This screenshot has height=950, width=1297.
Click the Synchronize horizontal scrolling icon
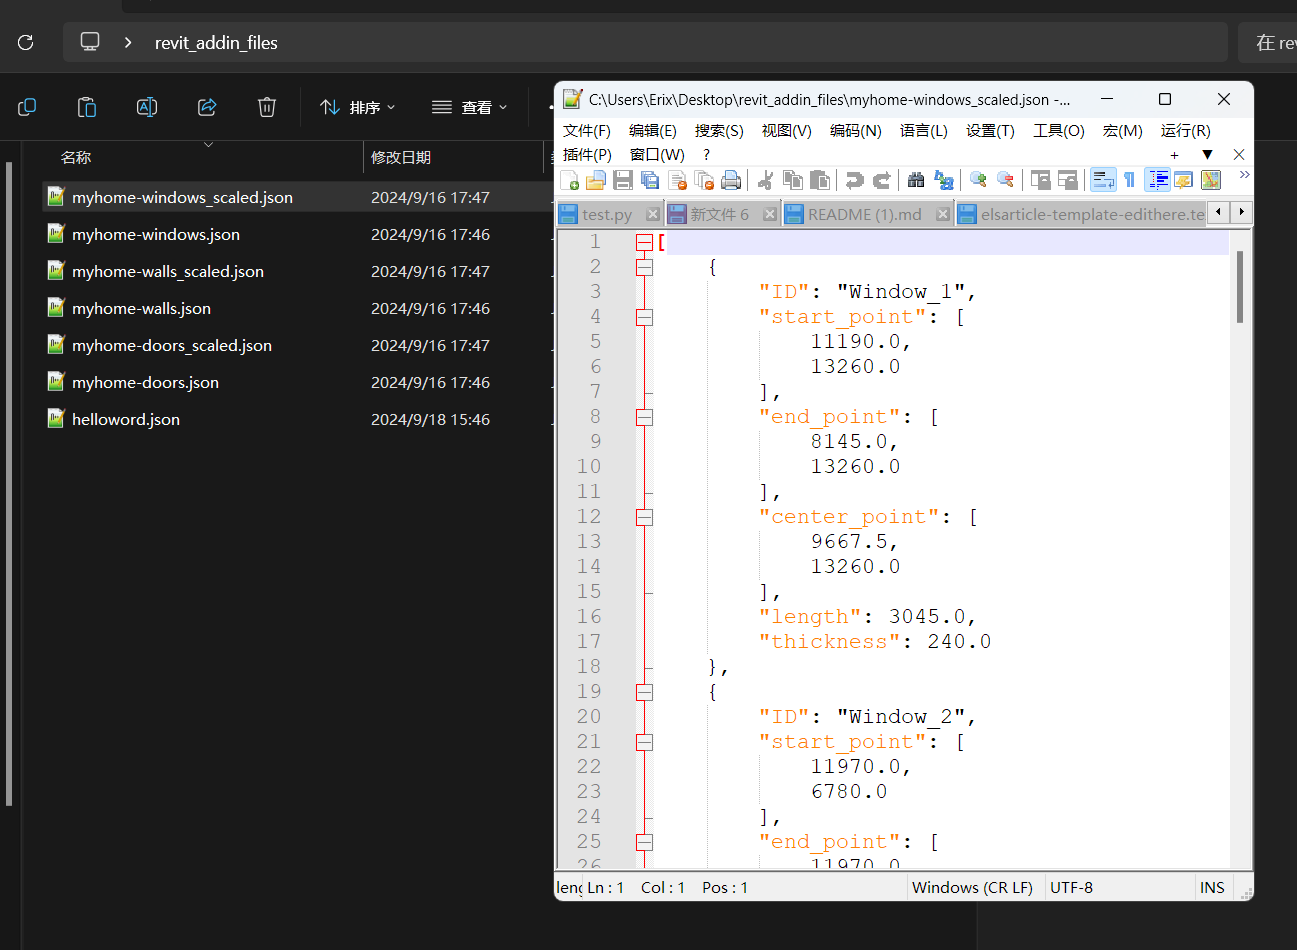(x=1067, y=180)
